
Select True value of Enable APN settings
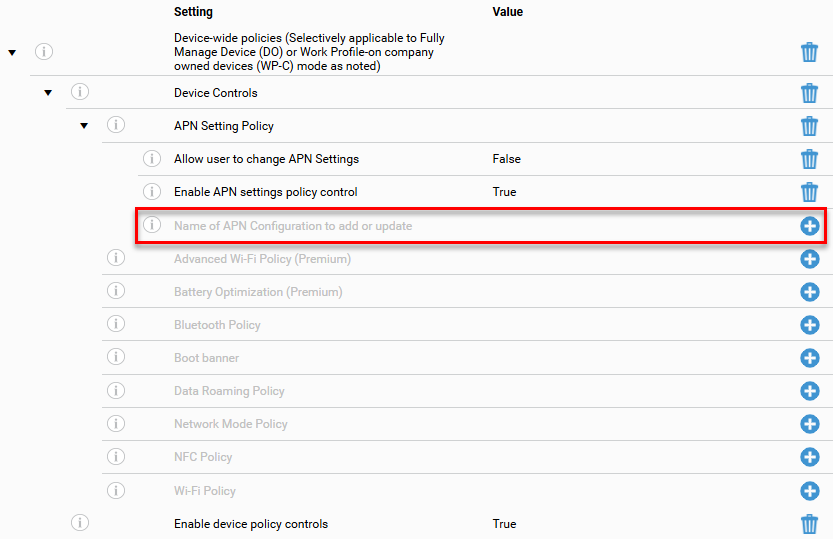[x=504, y=192]
